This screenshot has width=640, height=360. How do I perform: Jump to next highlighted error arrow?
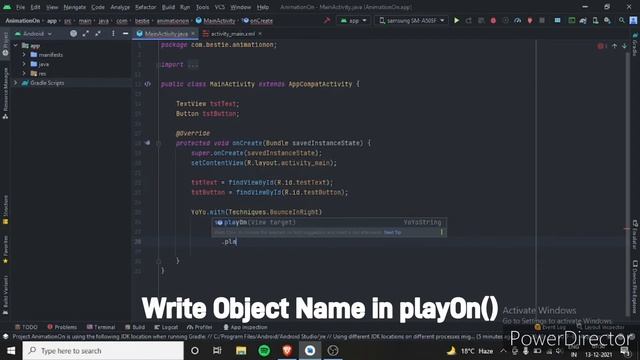[x=624, y=46]
